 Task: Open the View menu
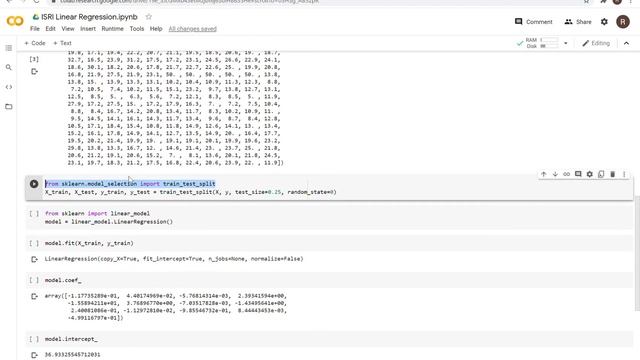click(68, 29)
